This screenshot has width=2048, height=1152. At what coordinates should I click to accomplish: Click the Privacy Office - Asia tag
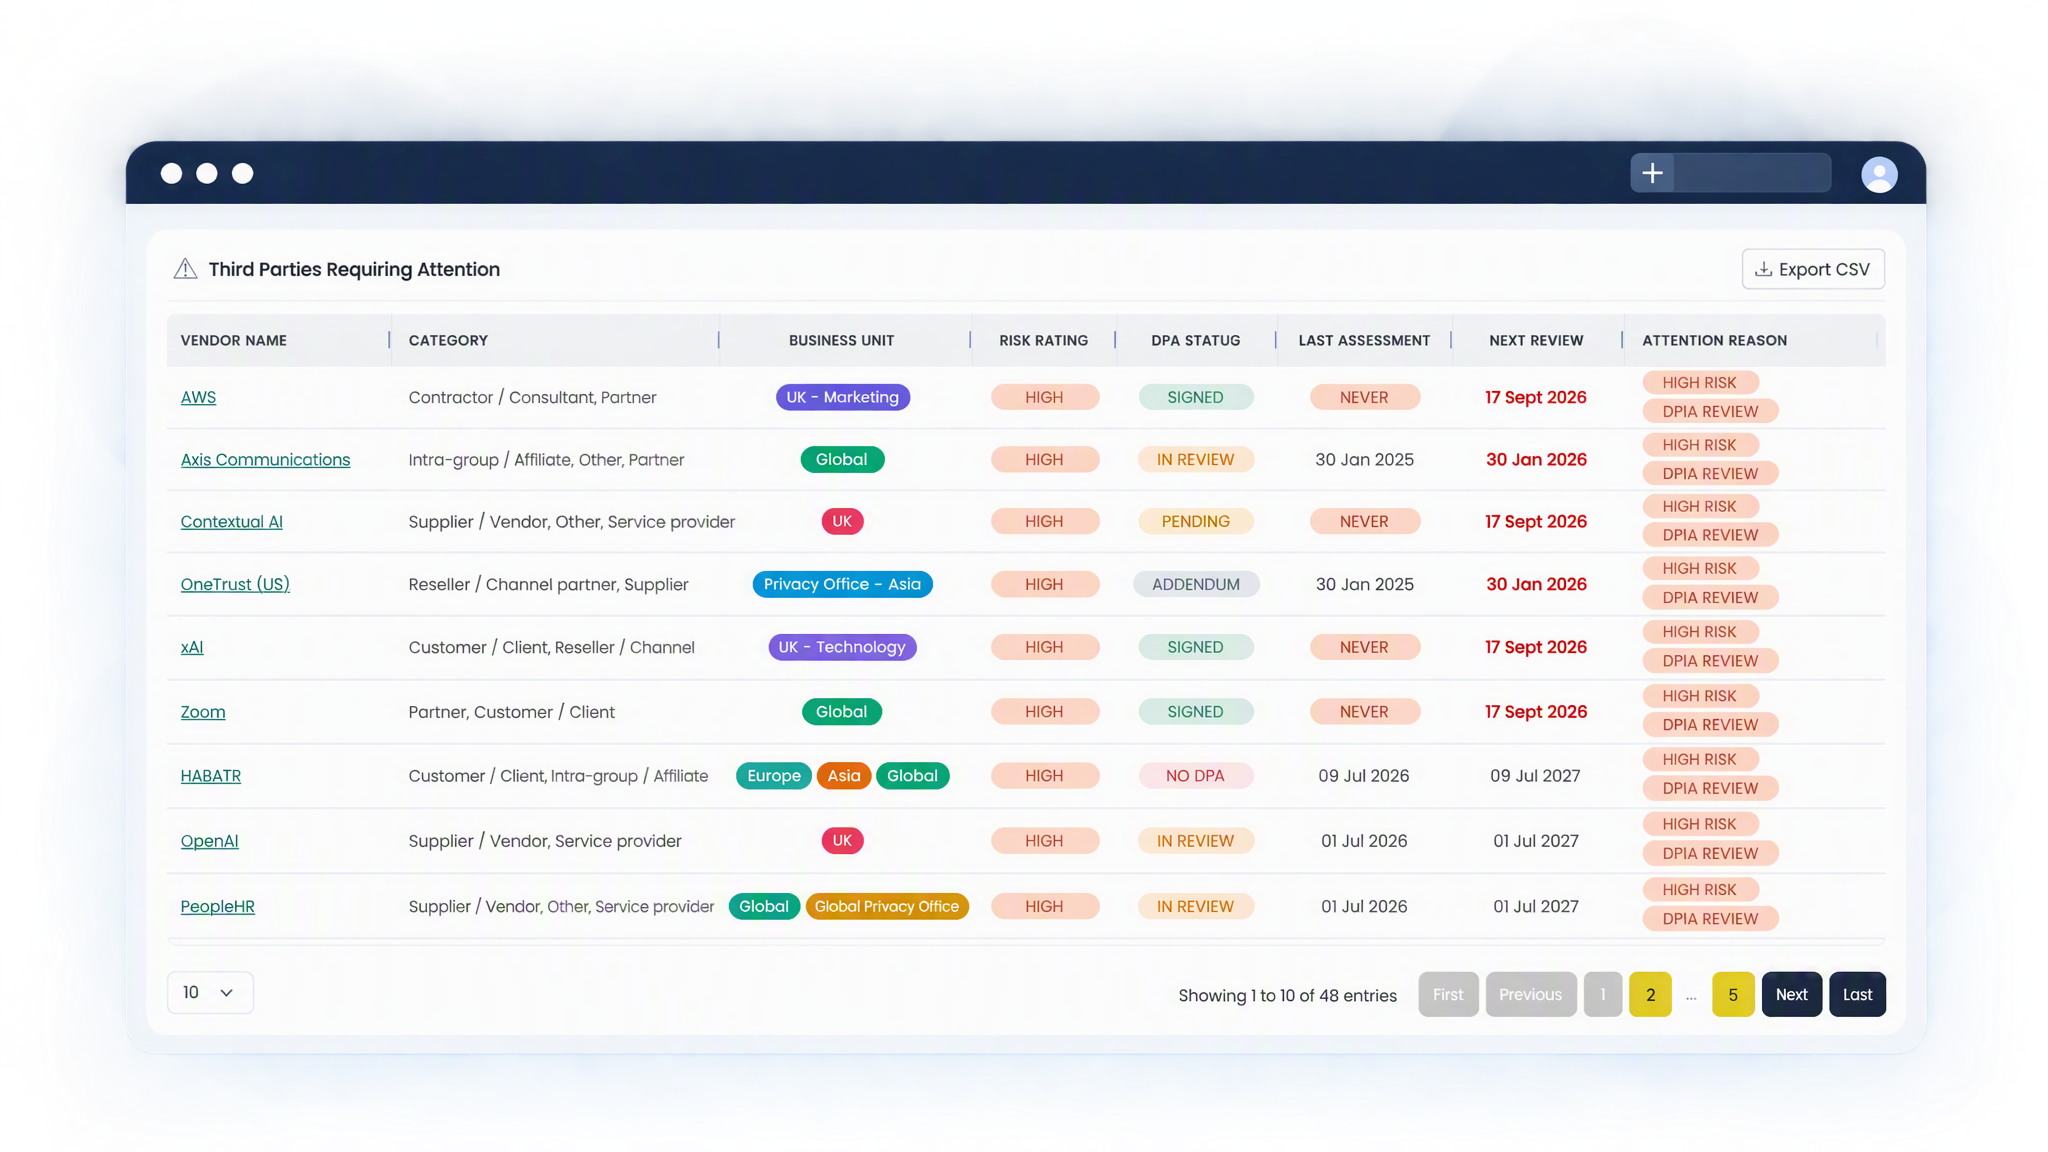point(842,584)
